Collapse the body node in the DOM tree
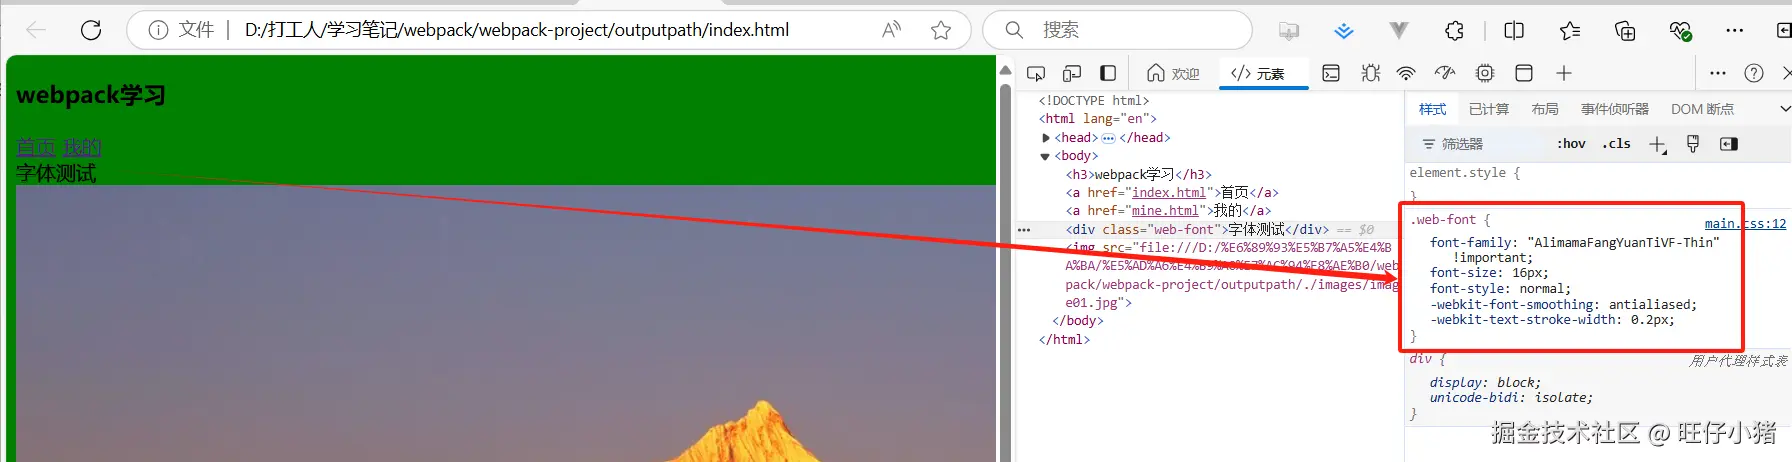 (1046, 156)
